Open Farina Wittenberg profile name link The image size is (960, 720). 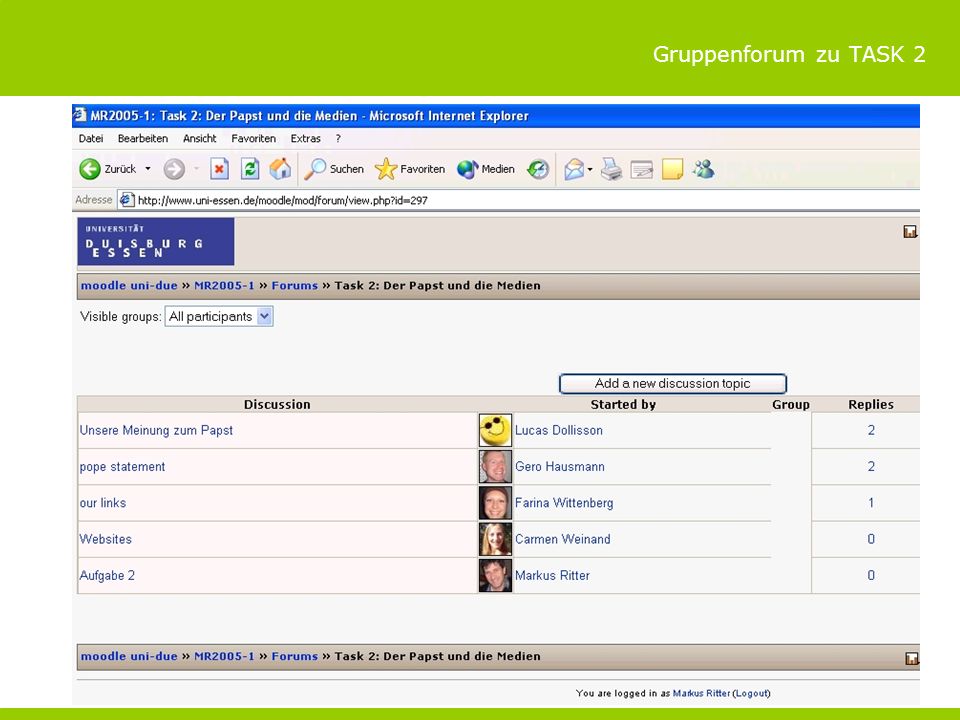[564, 503]
